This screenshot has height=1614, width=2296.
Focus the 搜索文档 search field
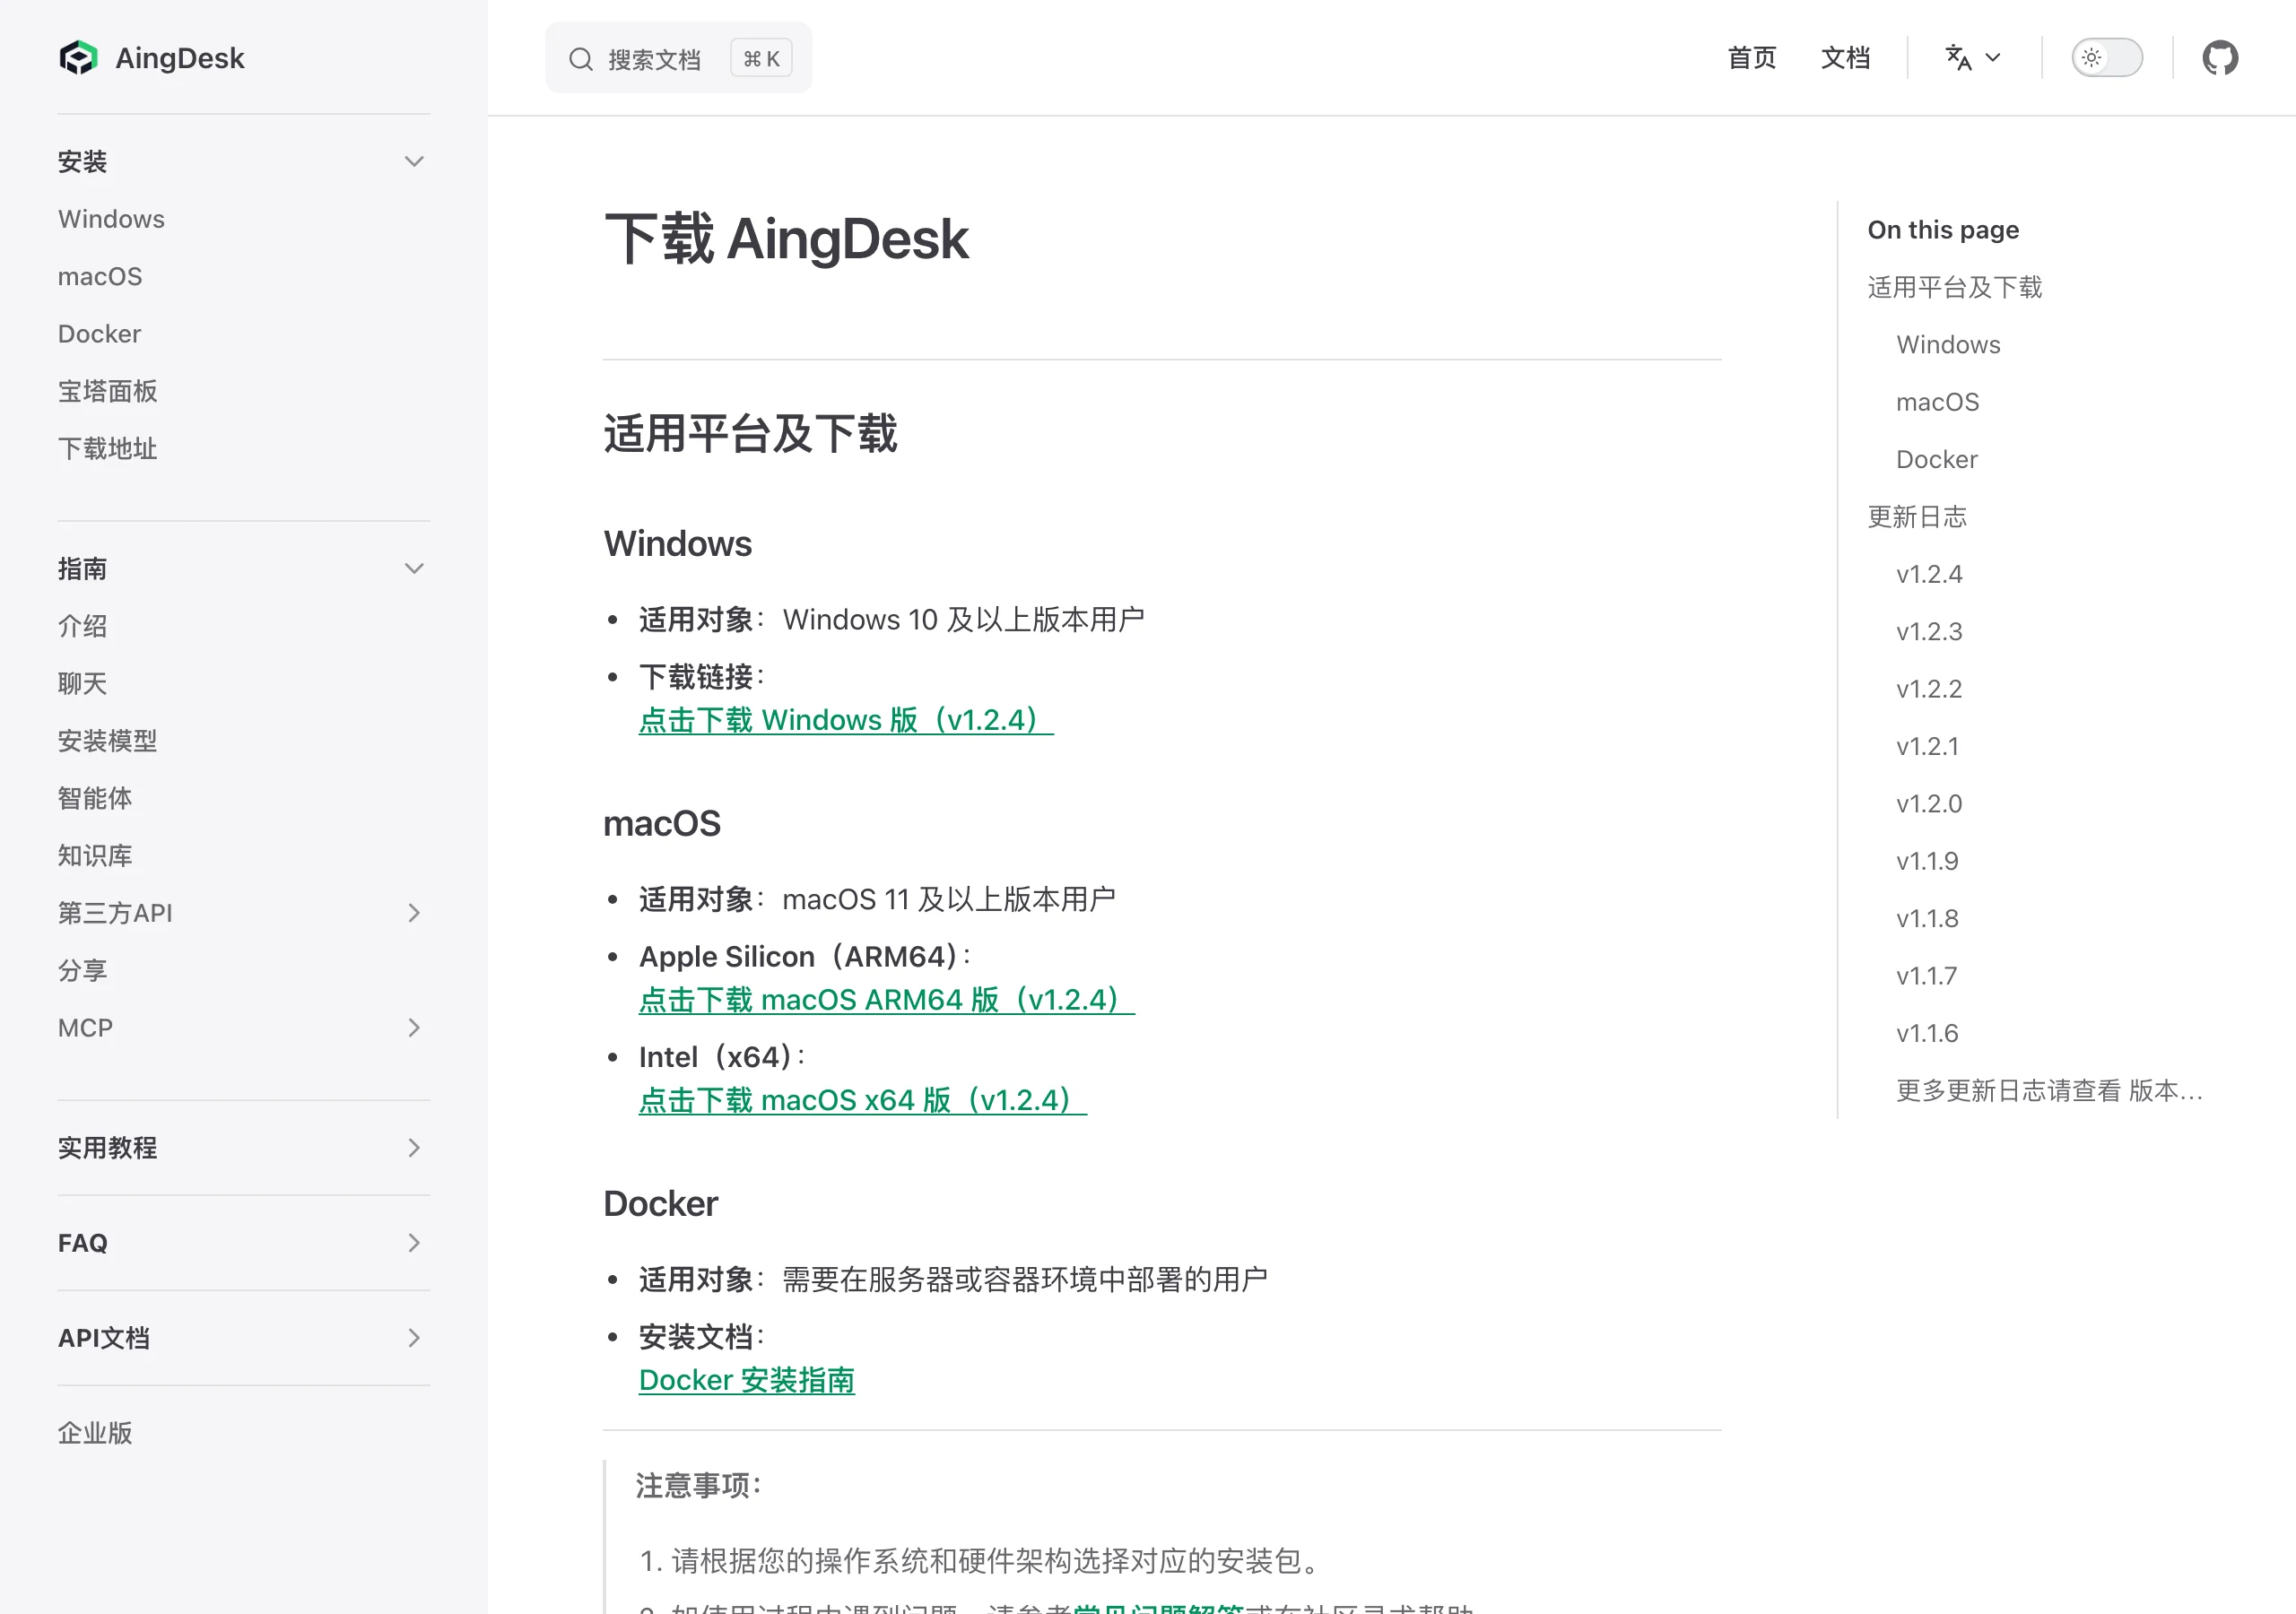click(x=678, y=58)
